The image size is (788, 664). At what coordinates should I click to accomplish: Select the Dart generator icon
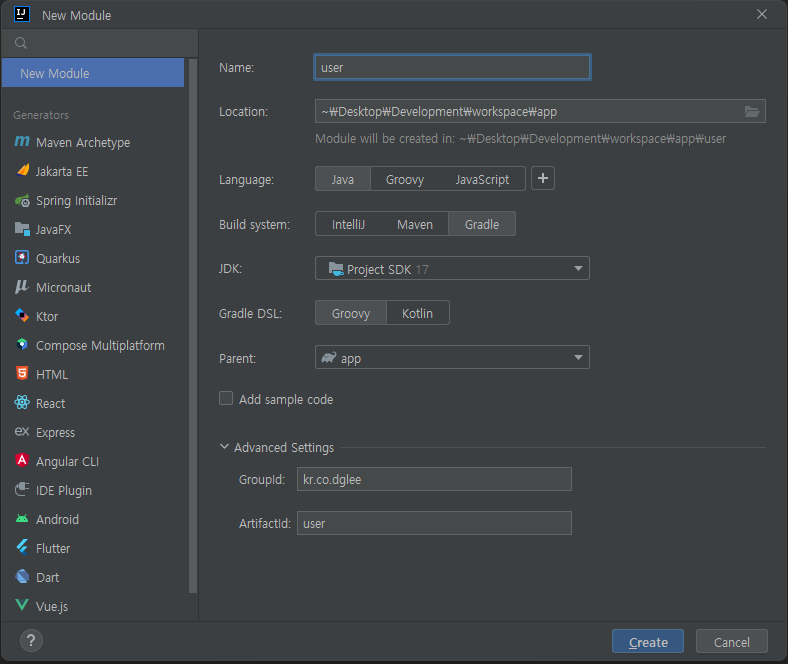tap(22, 577)
